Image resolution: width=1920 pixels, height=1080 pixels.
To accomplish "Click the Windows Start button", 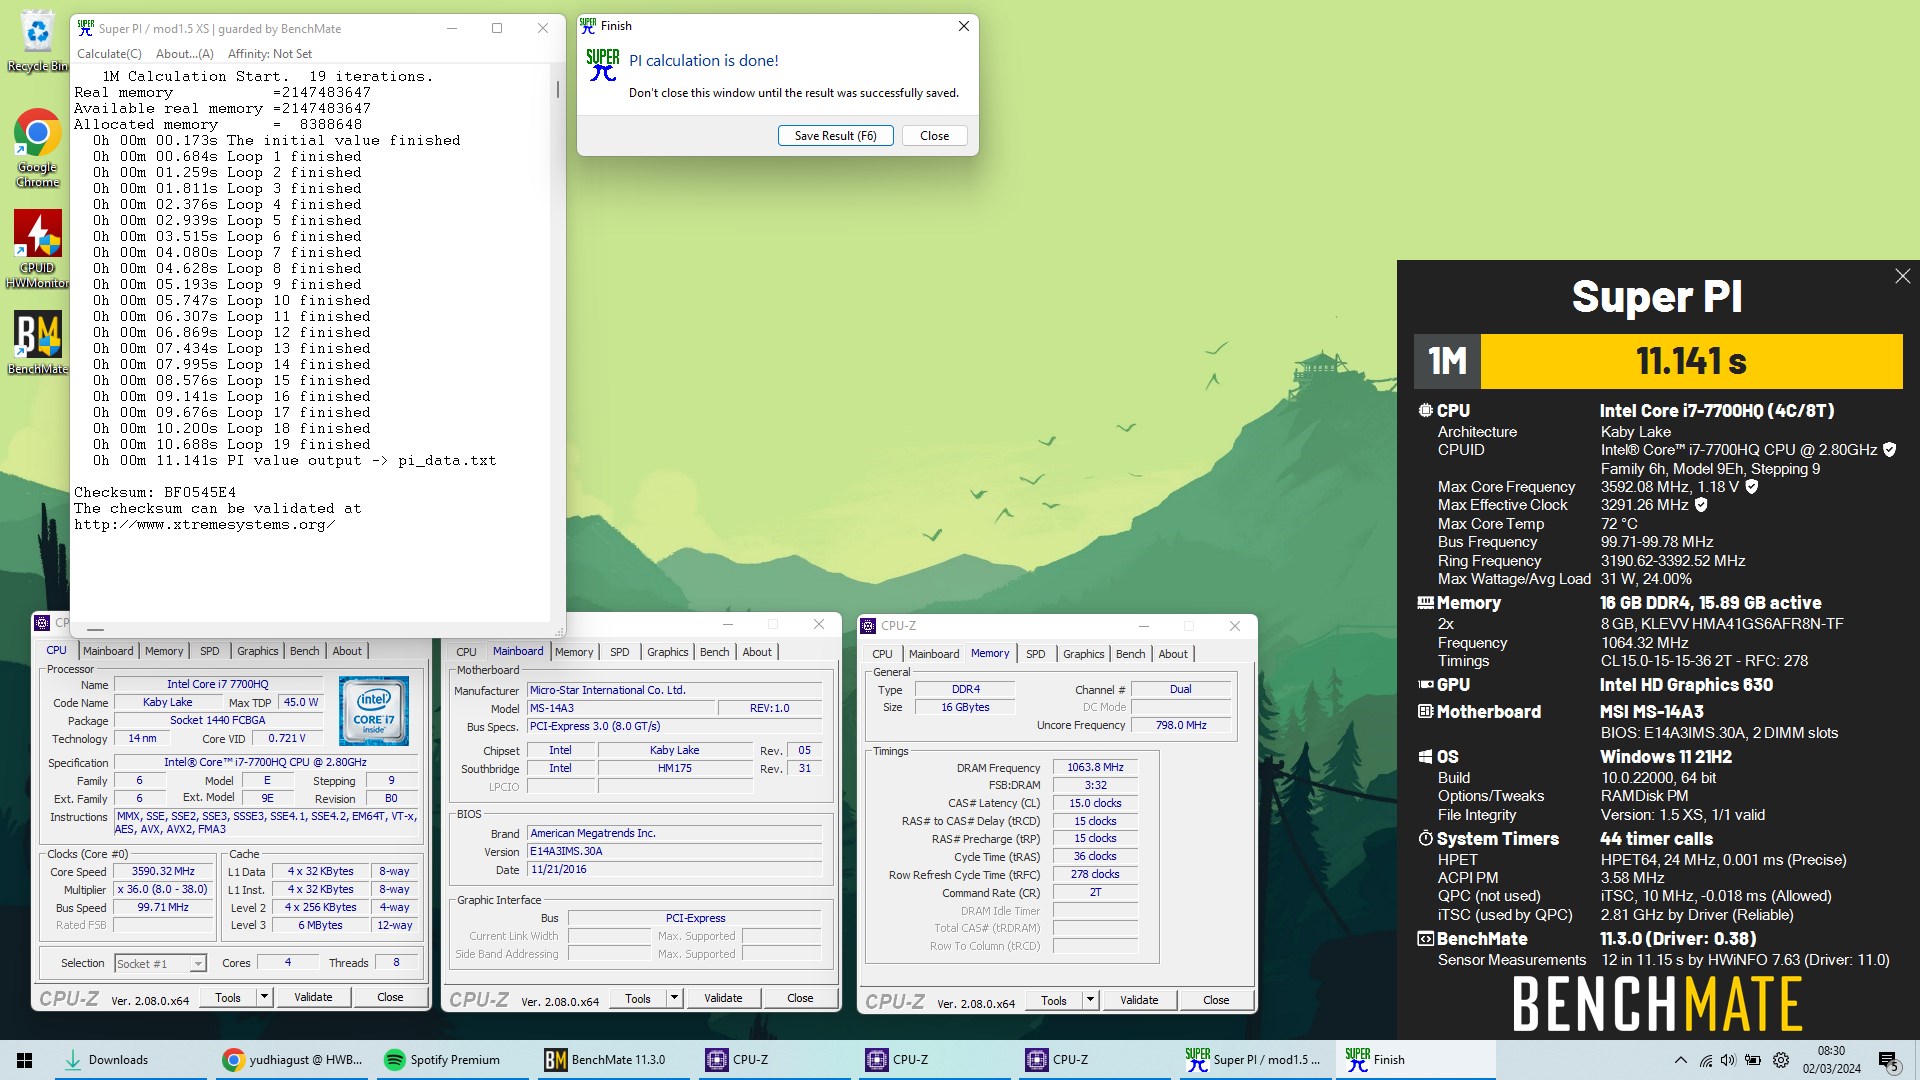I will pyautogui.click(x=25, y=1060).
